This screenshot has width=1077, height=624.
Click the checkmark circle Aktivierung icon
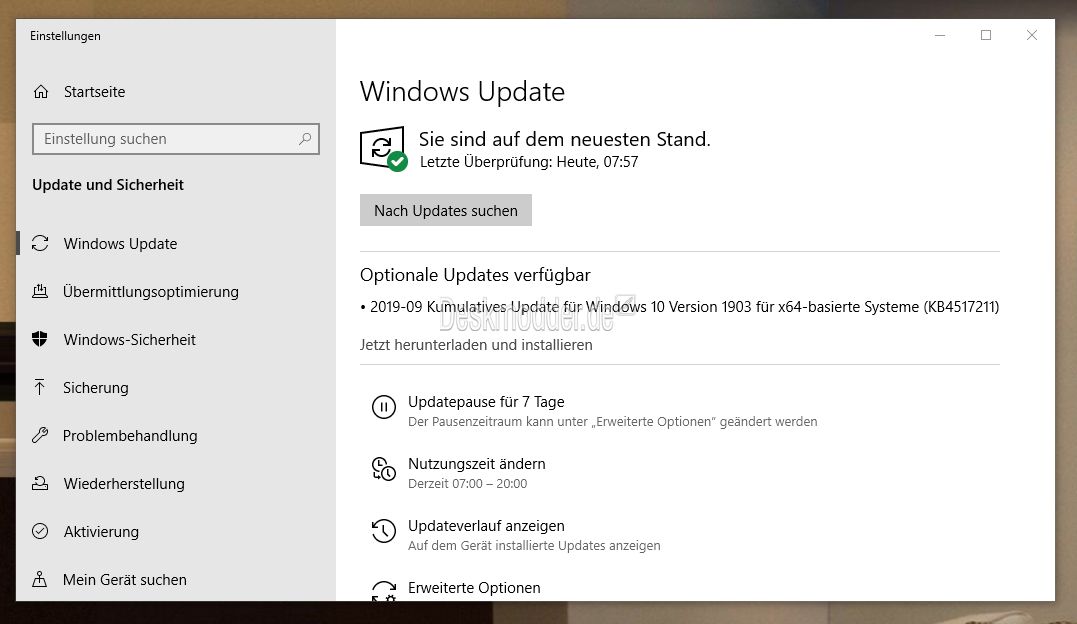(40, 531)
